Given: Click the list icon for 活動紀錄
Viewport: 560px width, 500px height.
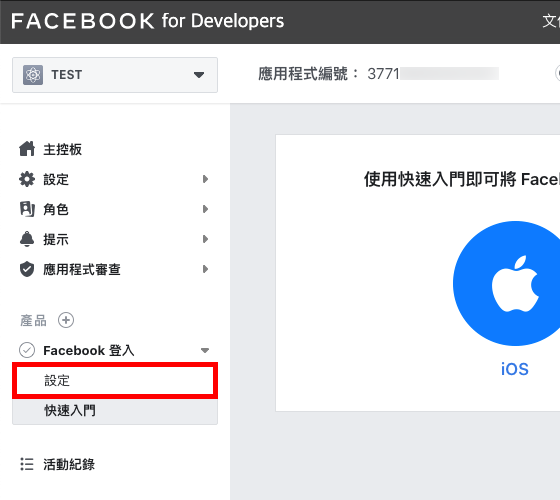Looking at the screenshot, I should pos(27,464).
